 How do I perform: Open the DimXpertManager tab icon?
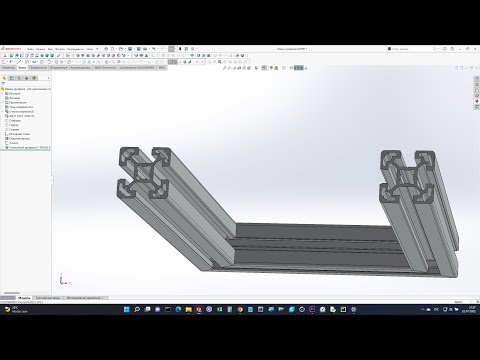point(26,78)
